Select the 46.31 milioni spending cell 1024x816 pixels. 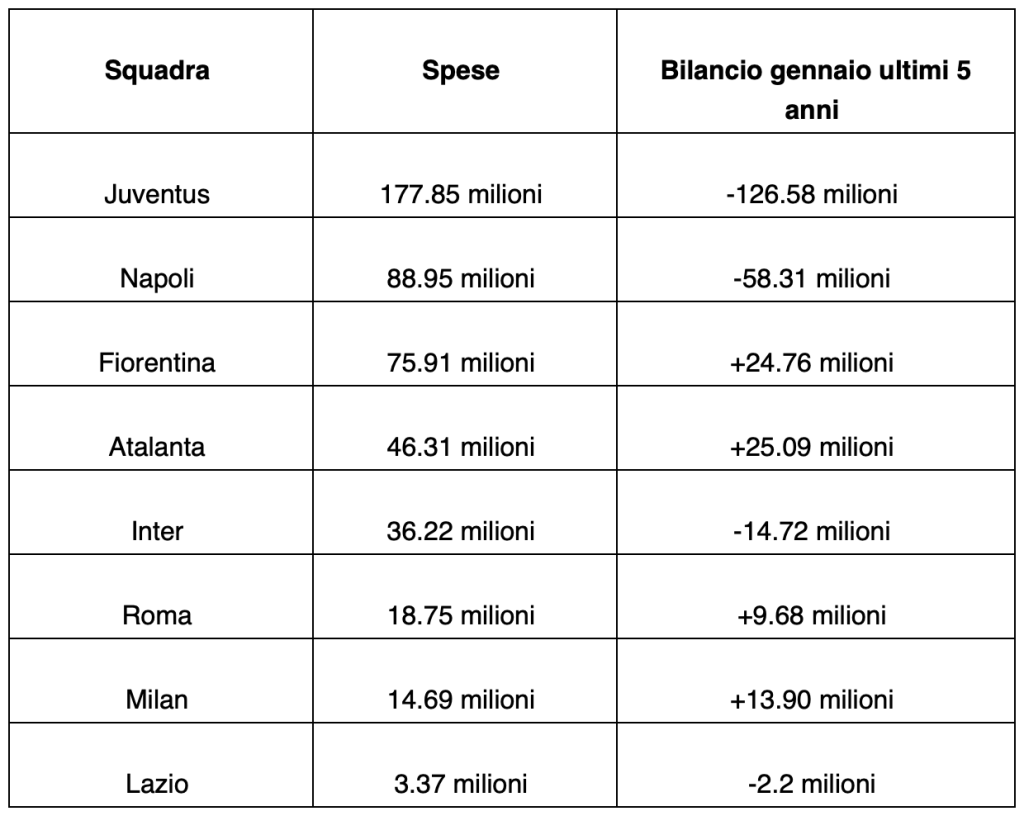460,445
